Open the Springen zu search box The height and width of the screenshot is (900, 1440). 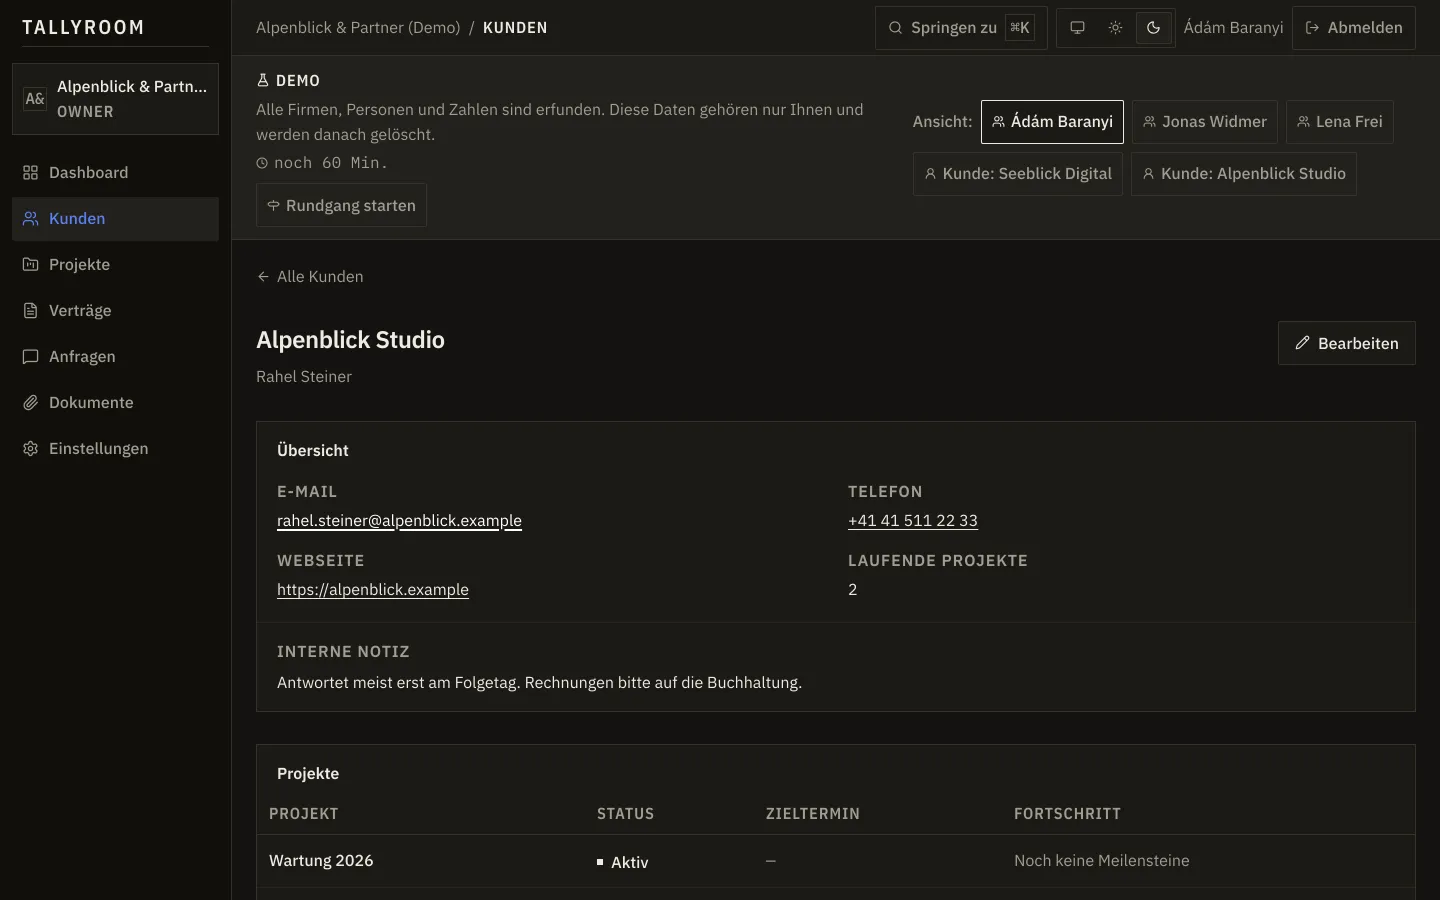961,28
